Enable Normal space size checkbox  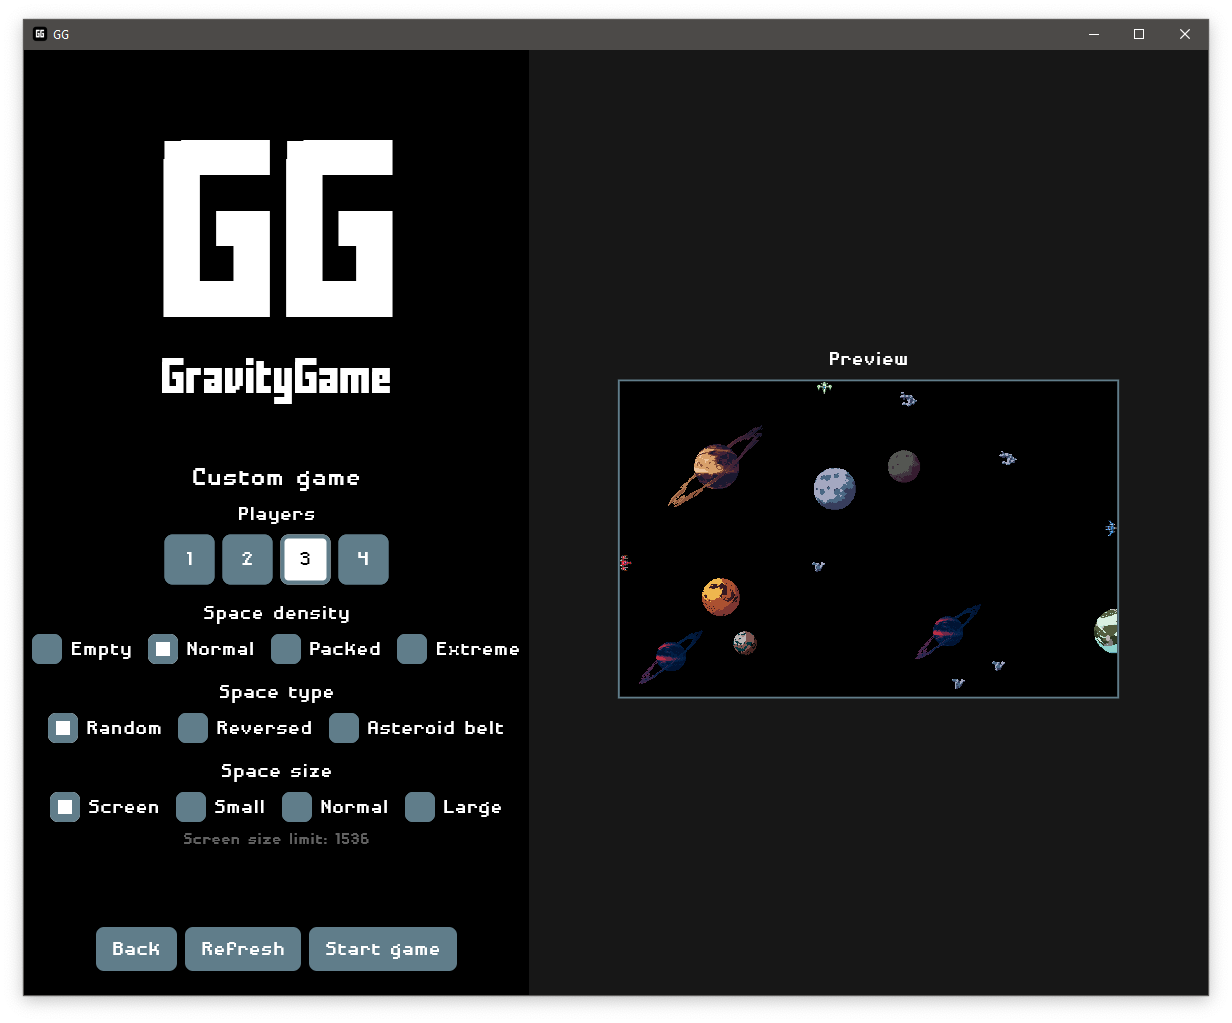[297, 807]
